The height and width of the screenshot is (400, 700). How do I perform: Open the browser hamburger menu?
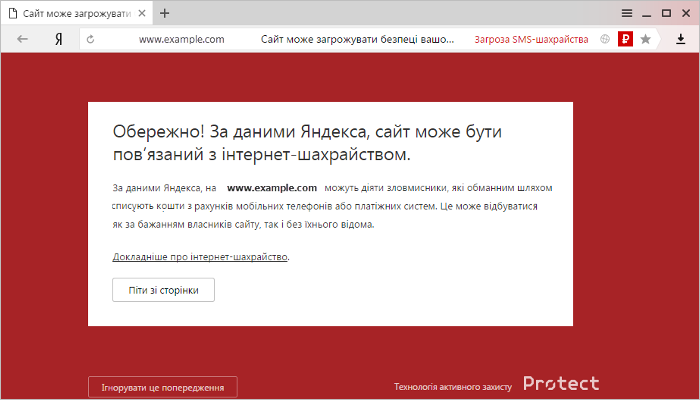click(x=627, y=13)
